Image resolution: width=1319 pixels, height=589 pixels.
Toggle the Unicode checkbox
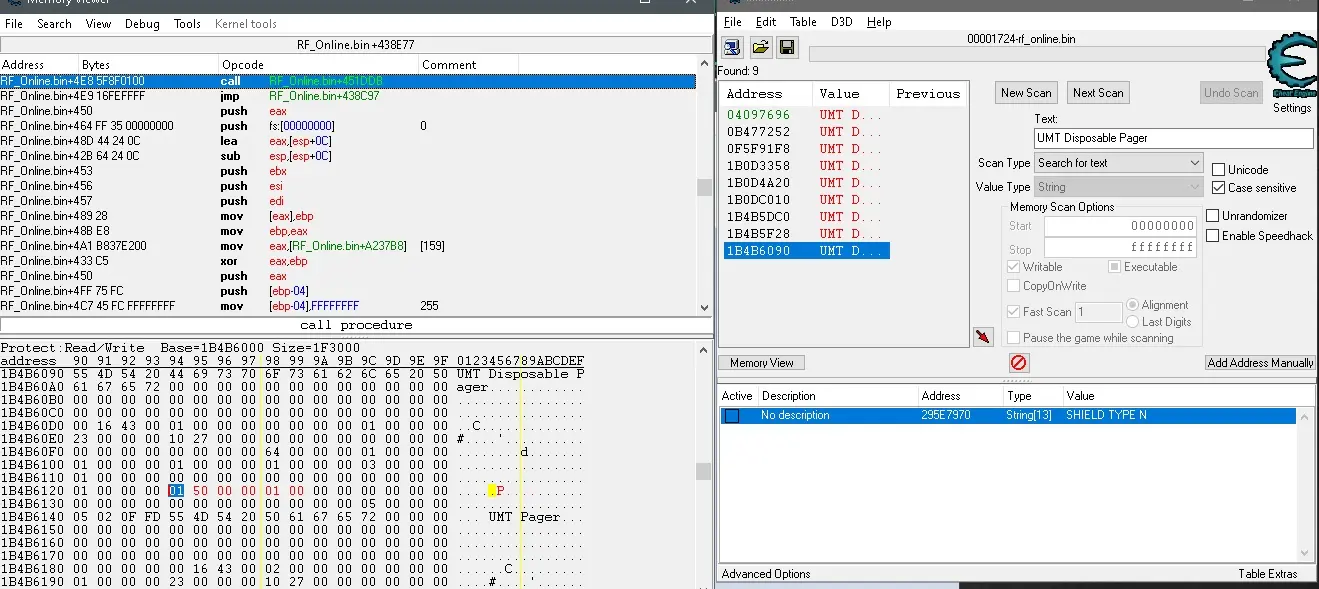(1218, 170)
